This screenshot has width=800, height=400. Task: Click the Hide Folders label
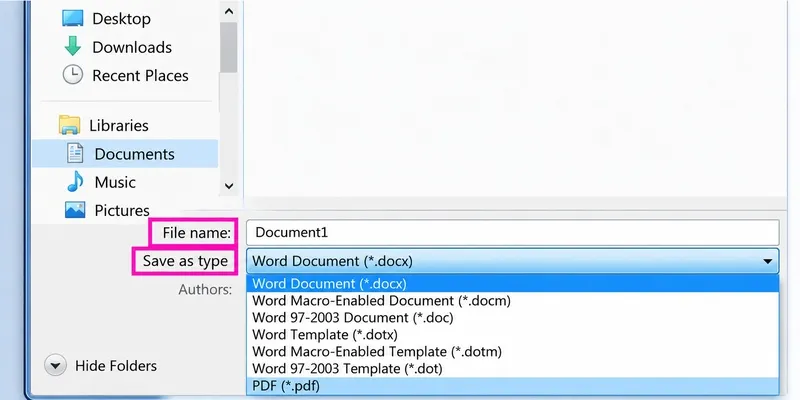click(116, 366)
